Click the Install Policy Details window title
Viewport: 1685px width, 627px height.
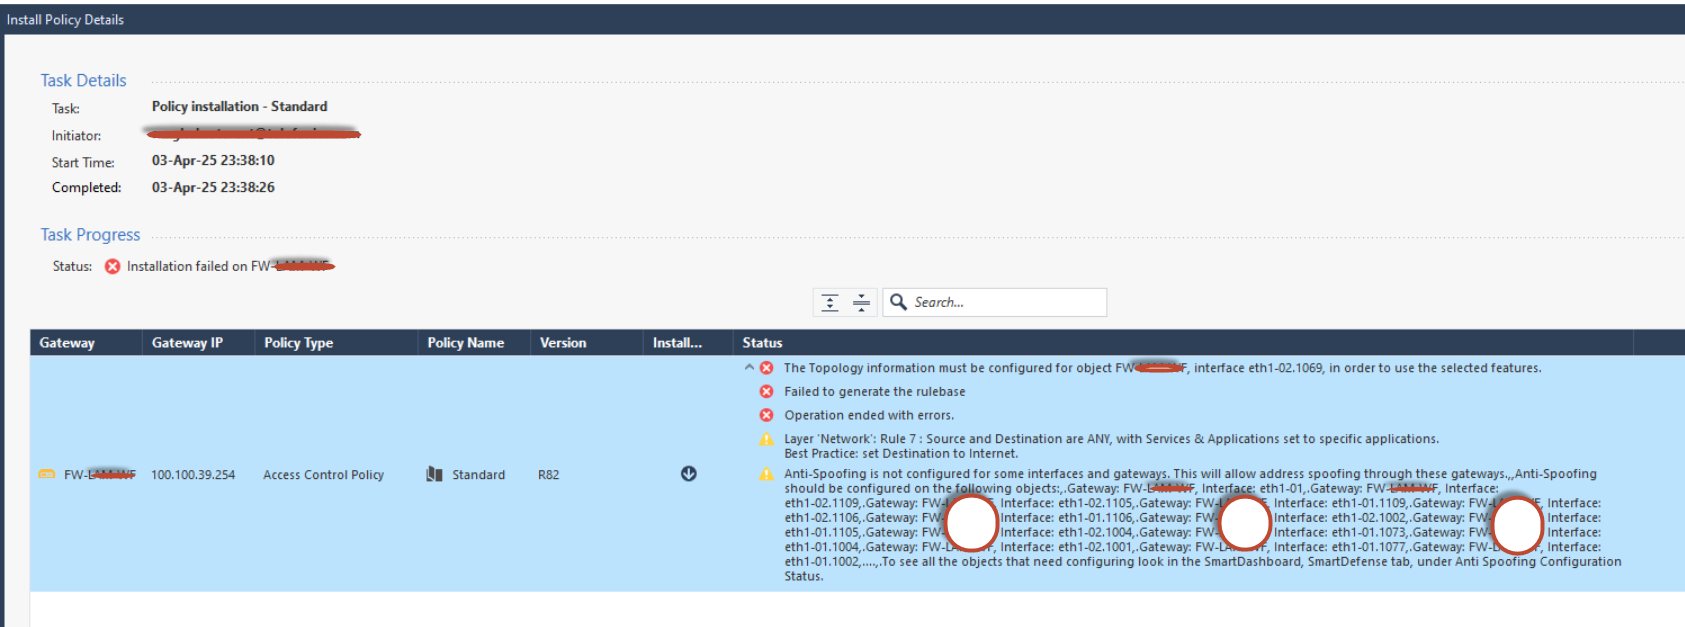coord(65,19)
